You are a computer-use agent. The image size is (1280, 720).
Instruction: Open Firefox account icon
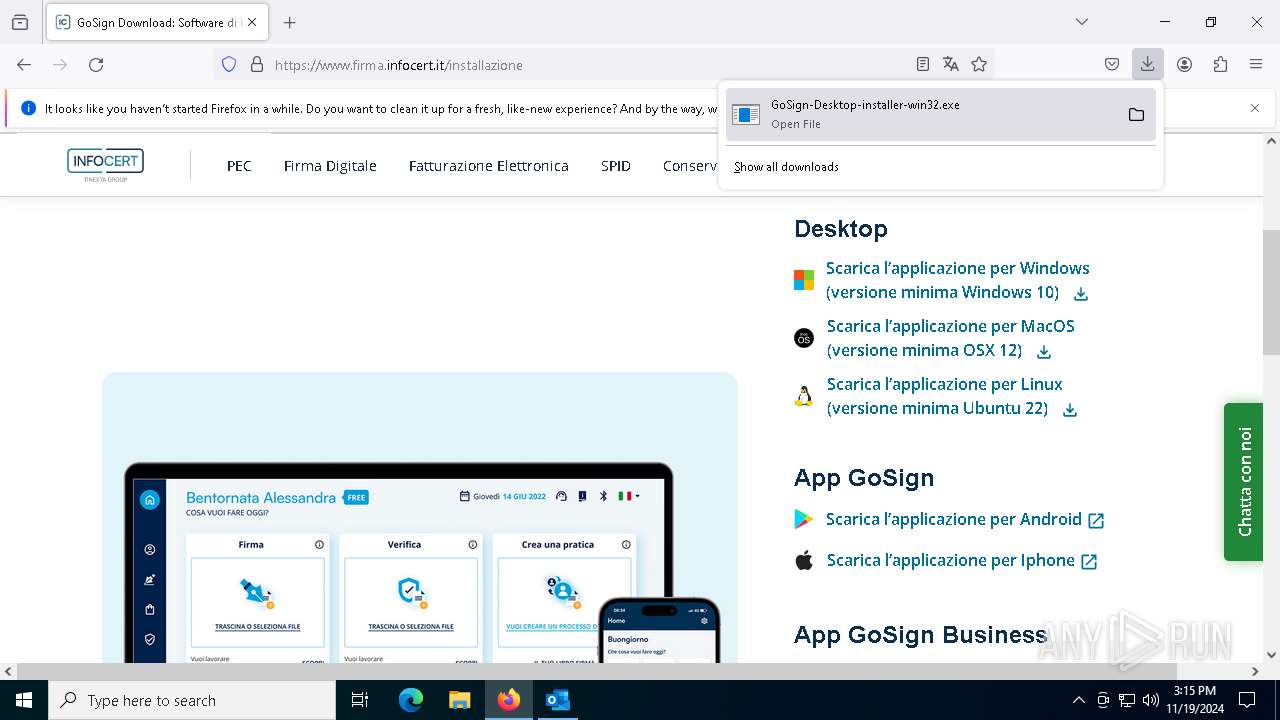[1184, 65]
